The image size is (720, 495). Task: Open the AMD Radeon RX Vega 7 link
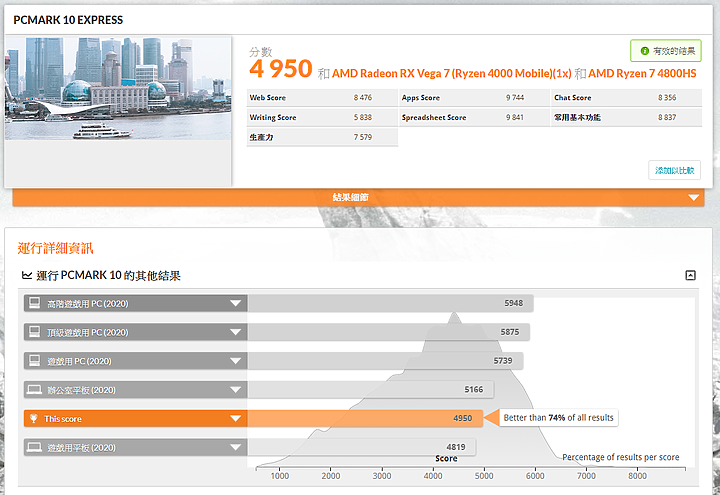coord(451,73)
